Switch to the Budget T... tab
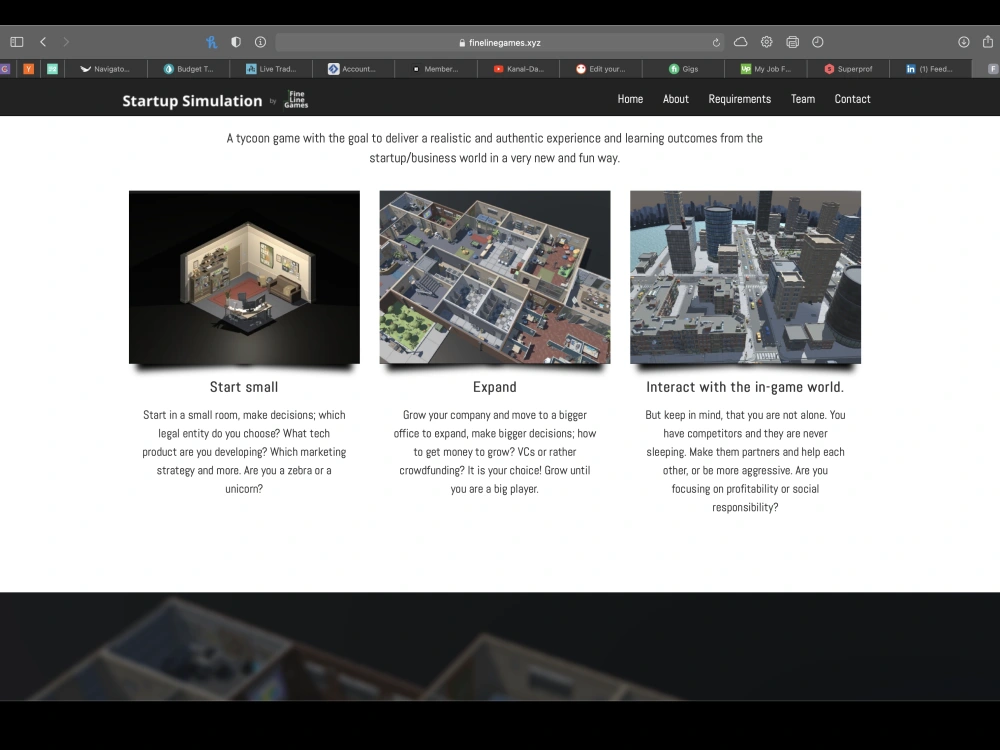Image resolution: width=1000 pixels, height=750 pixels. pos(188,69)
